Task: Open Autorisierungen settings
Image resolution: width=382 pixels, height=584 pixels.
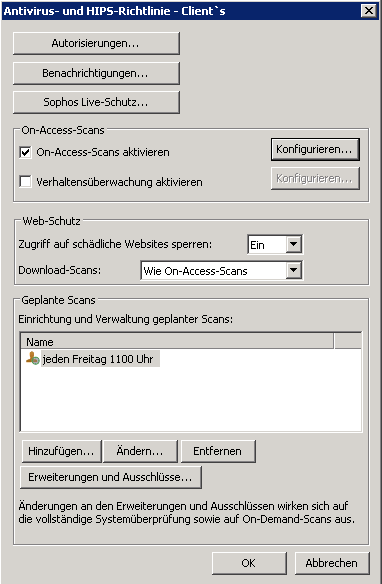Action: tap(96, 44)
